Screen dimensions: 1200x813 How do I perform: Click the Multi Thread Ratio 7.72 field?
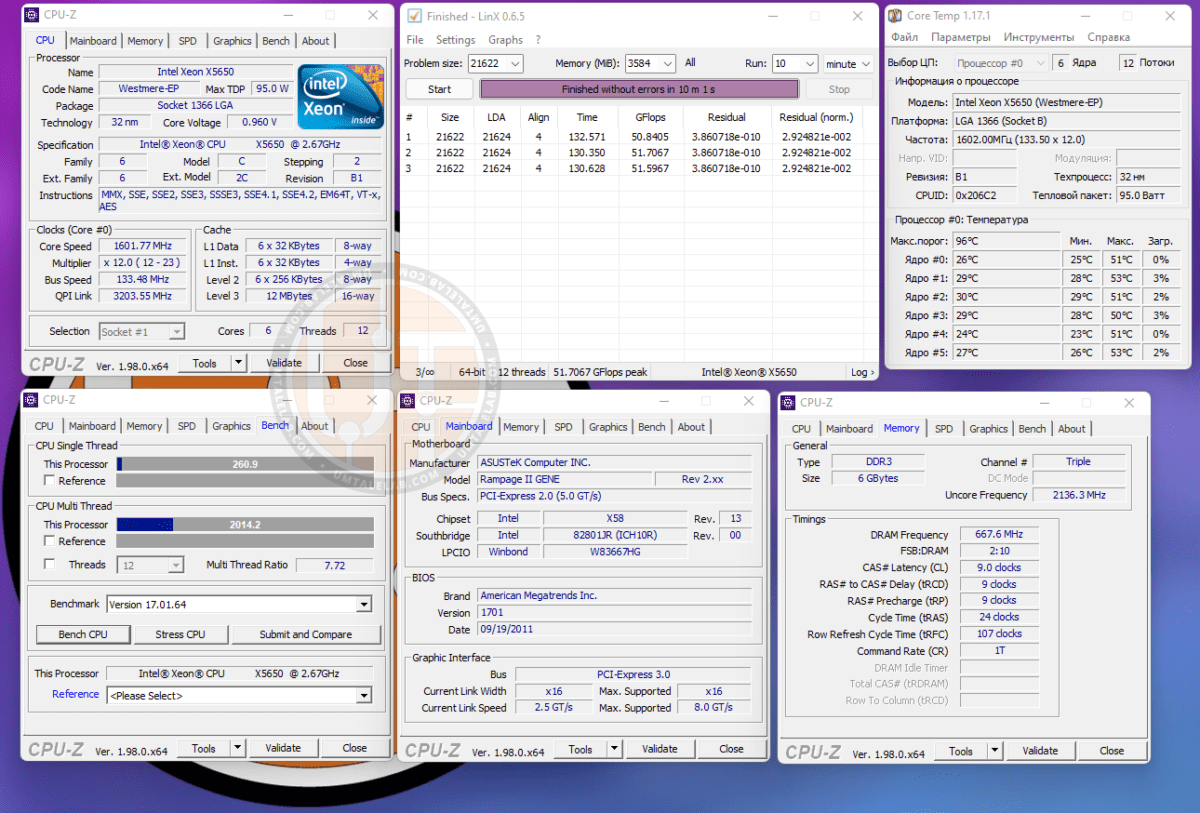pyautogui.click(x=335, y=565)
